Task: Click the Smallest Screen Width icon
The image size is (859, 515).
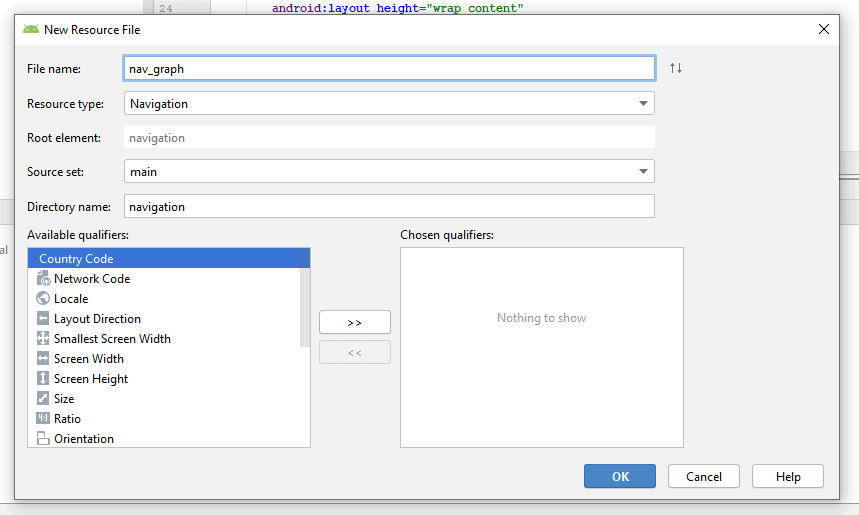Action: point(43,339)
